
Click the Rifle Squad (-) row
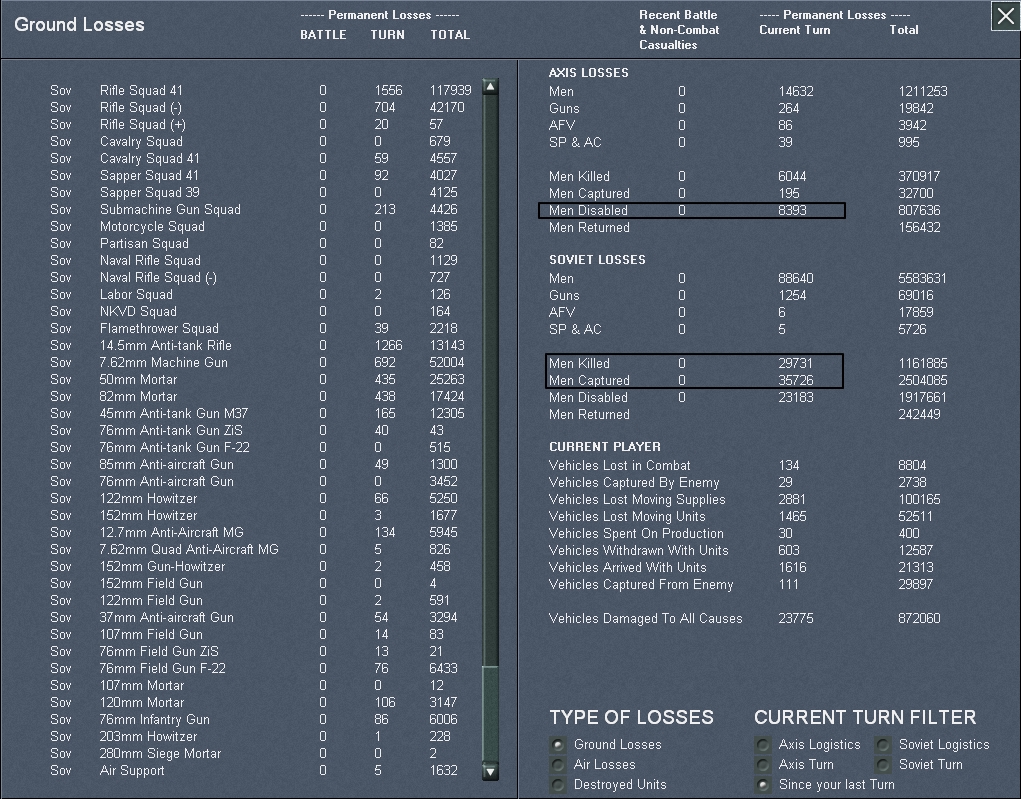[x=260, y=107]
